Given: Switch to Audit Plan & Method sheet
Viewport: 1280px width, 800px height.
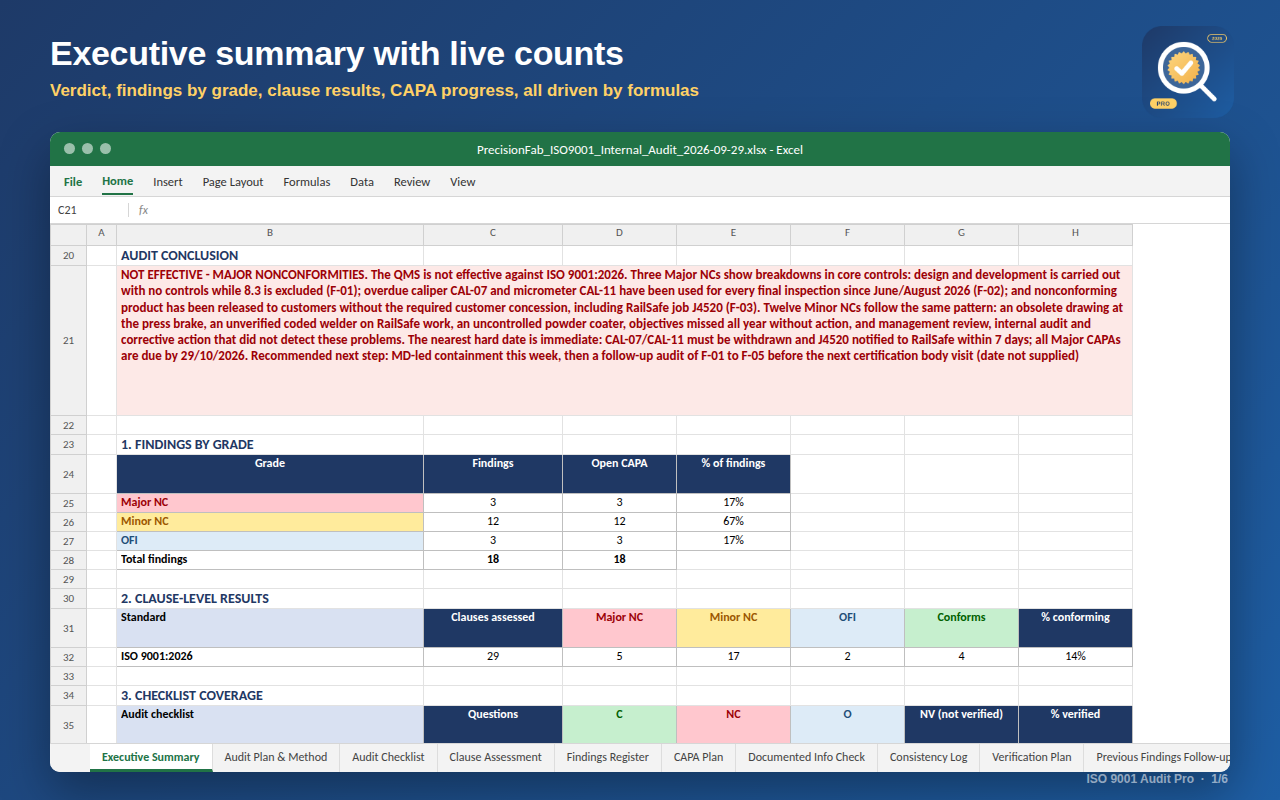Looking at the screenshot, I should (x=276, y=757).
